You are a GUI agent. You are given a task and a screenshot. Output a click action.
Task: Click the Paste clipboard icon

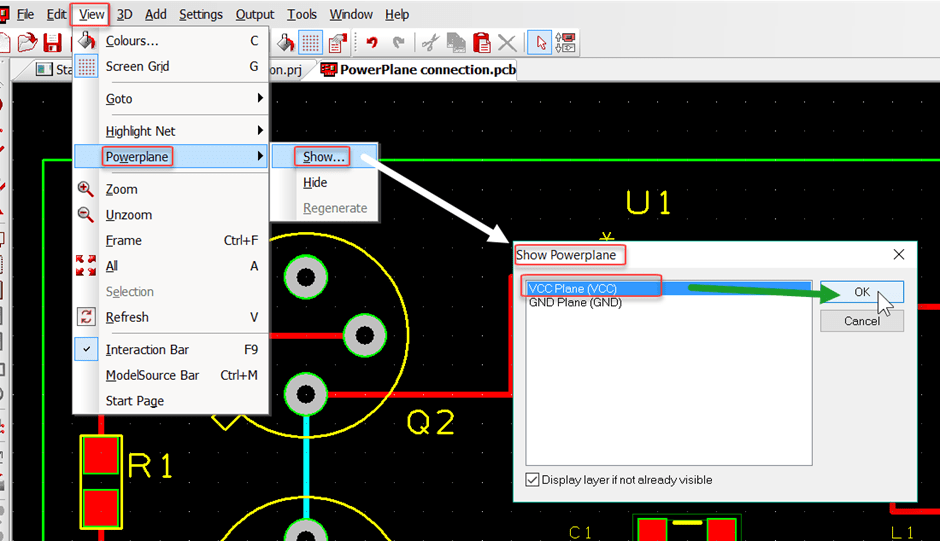click(x=481, y=43)
